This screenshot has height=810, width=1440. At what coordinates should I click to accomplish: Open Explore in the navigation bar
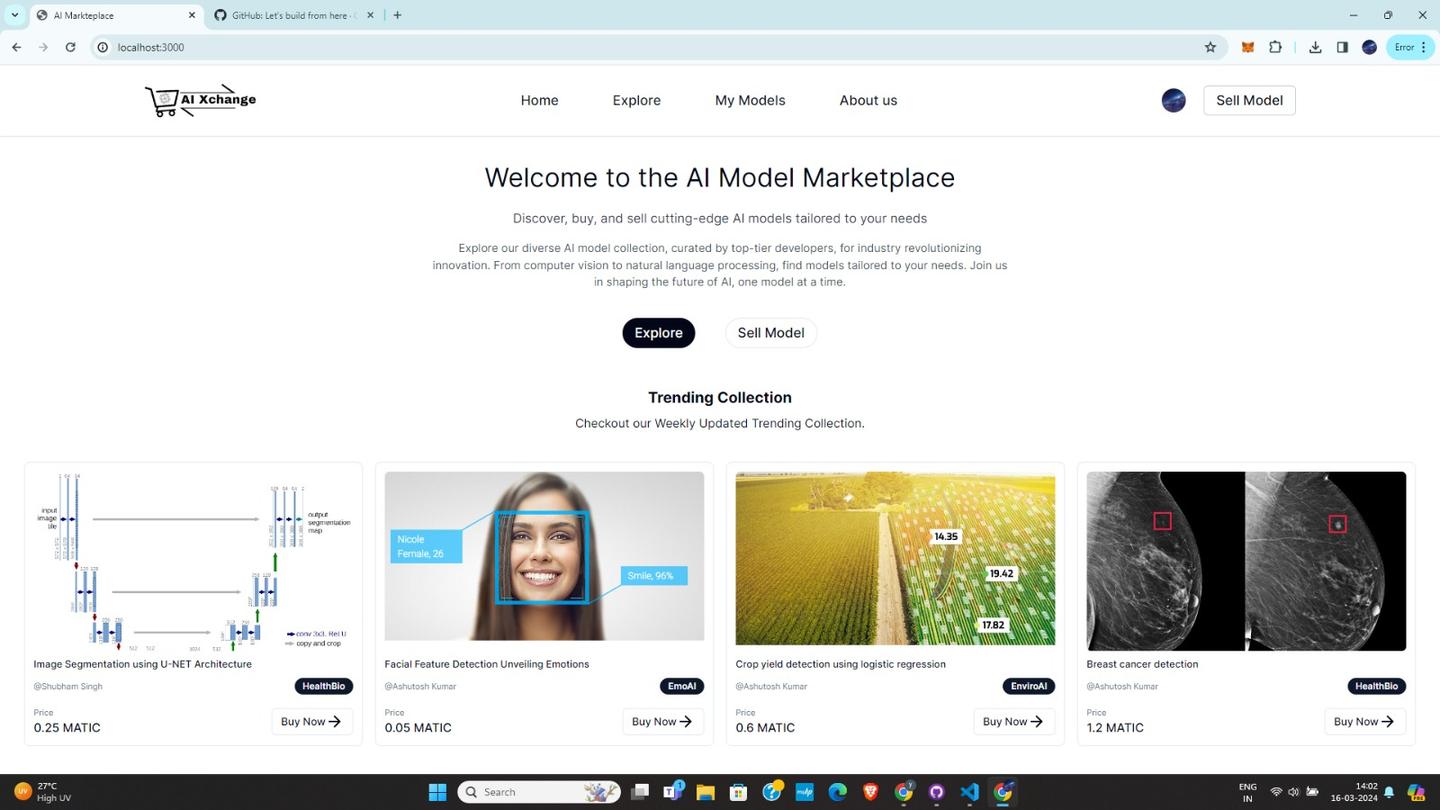point(637,100)
